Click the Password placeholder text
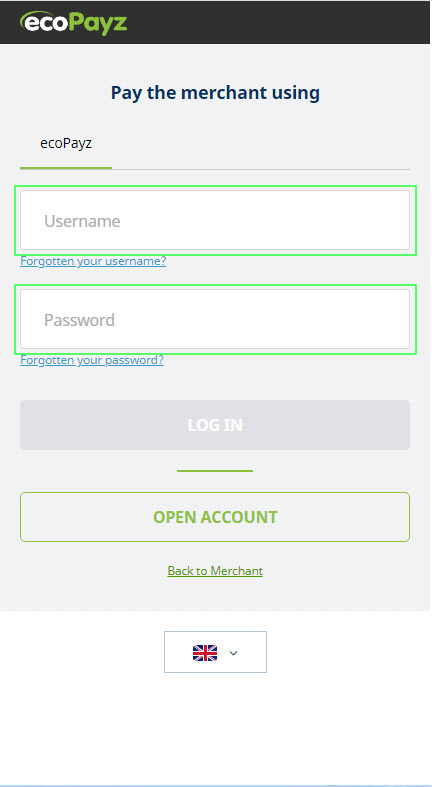The image size is (432, 787). pyautogui.click(x=79, y=320)
